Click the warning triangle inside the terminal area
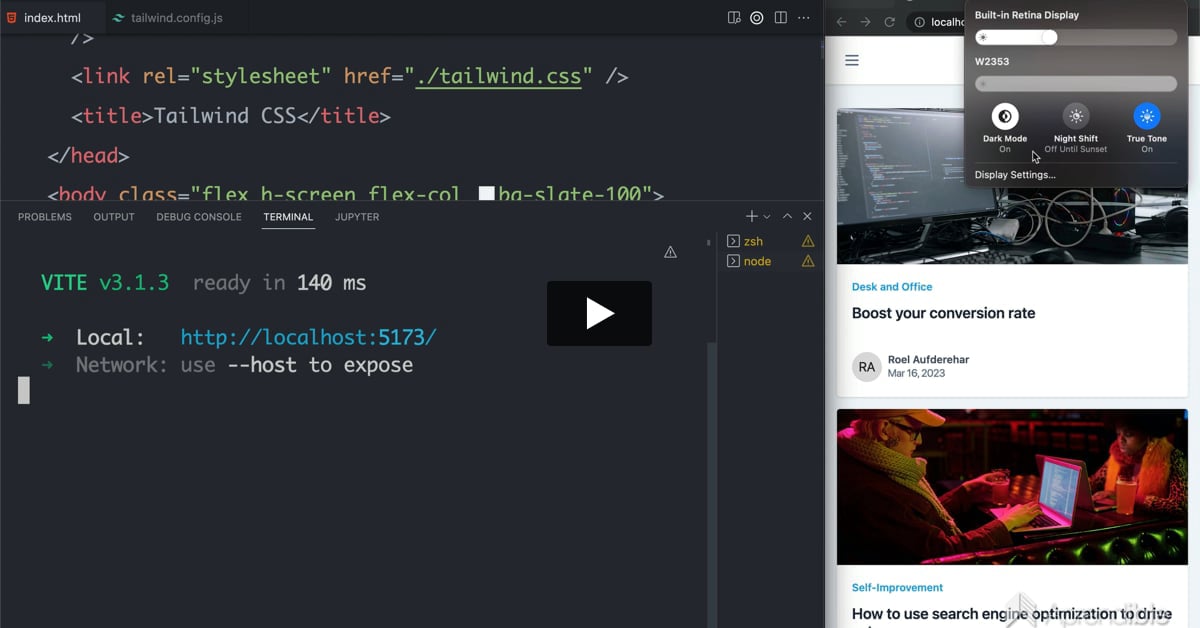 [670, 252]
